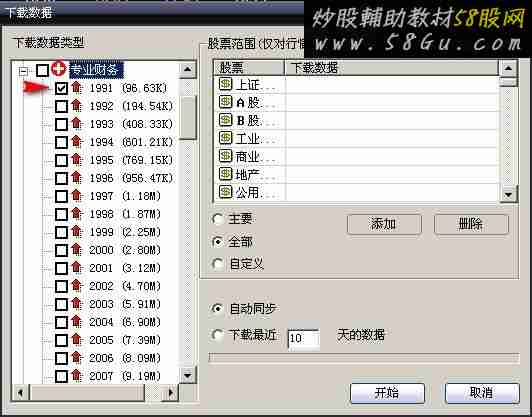Click the red house icon next to 1995
The height and width of the screenshot is (417, 532).
(x=77, y=159)
